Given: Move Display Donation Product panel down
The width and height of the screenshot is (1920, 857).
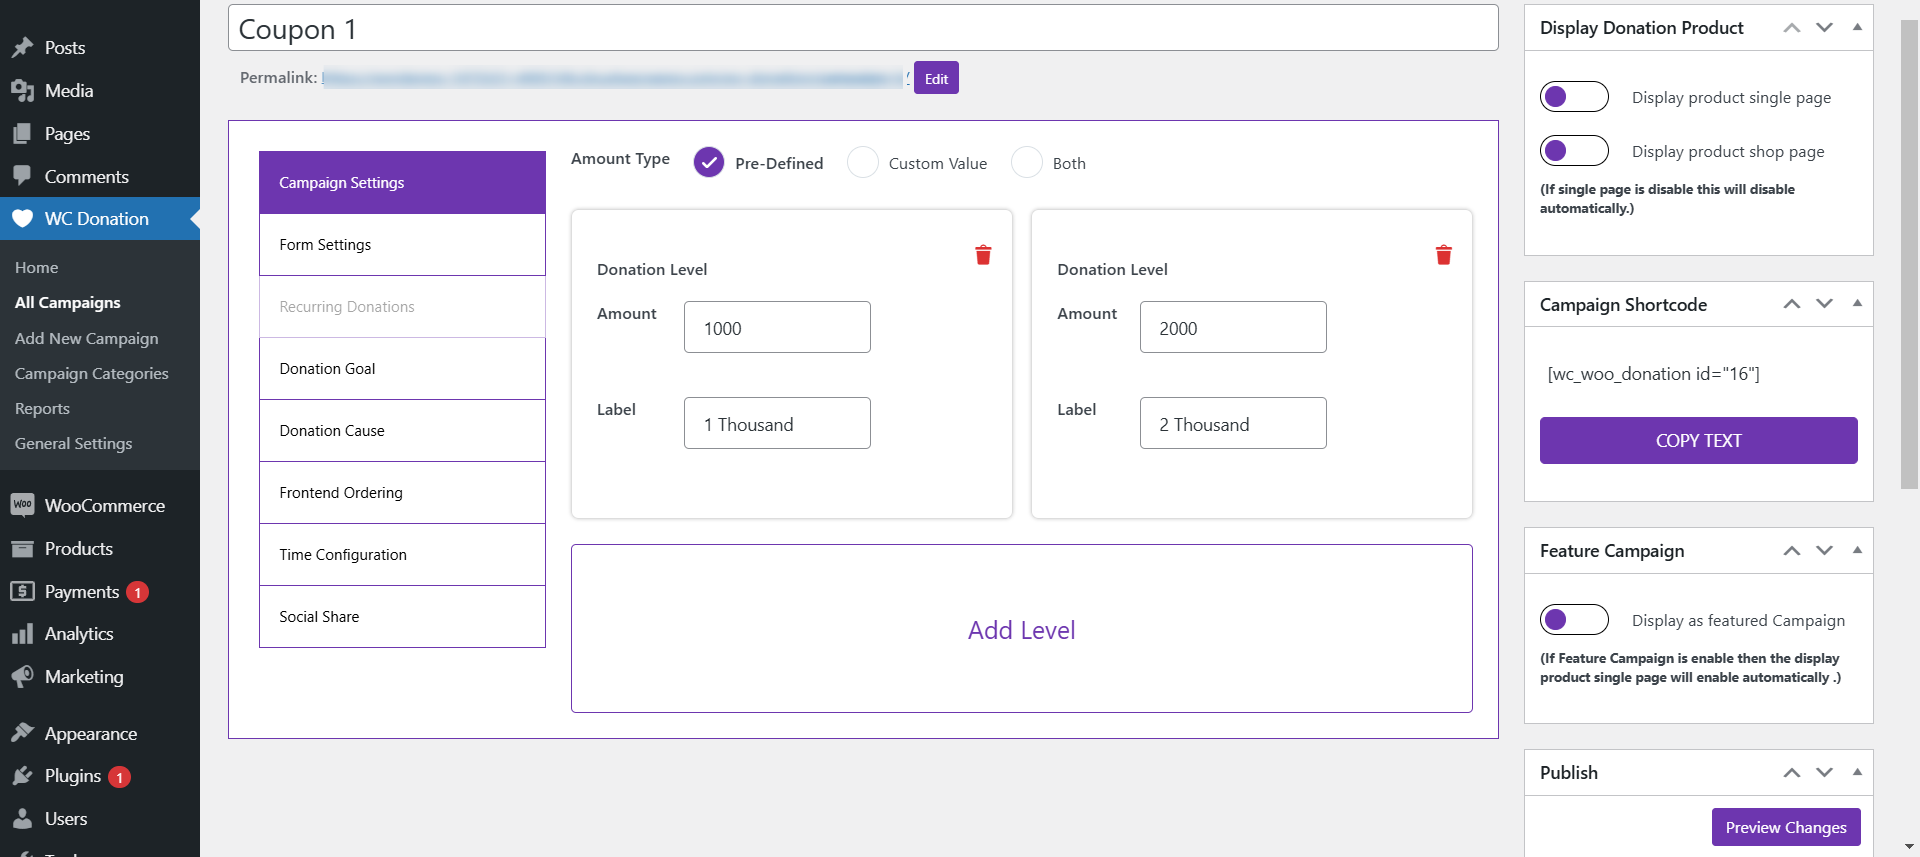Looking at the screenshot, I should click(1825, 28).
